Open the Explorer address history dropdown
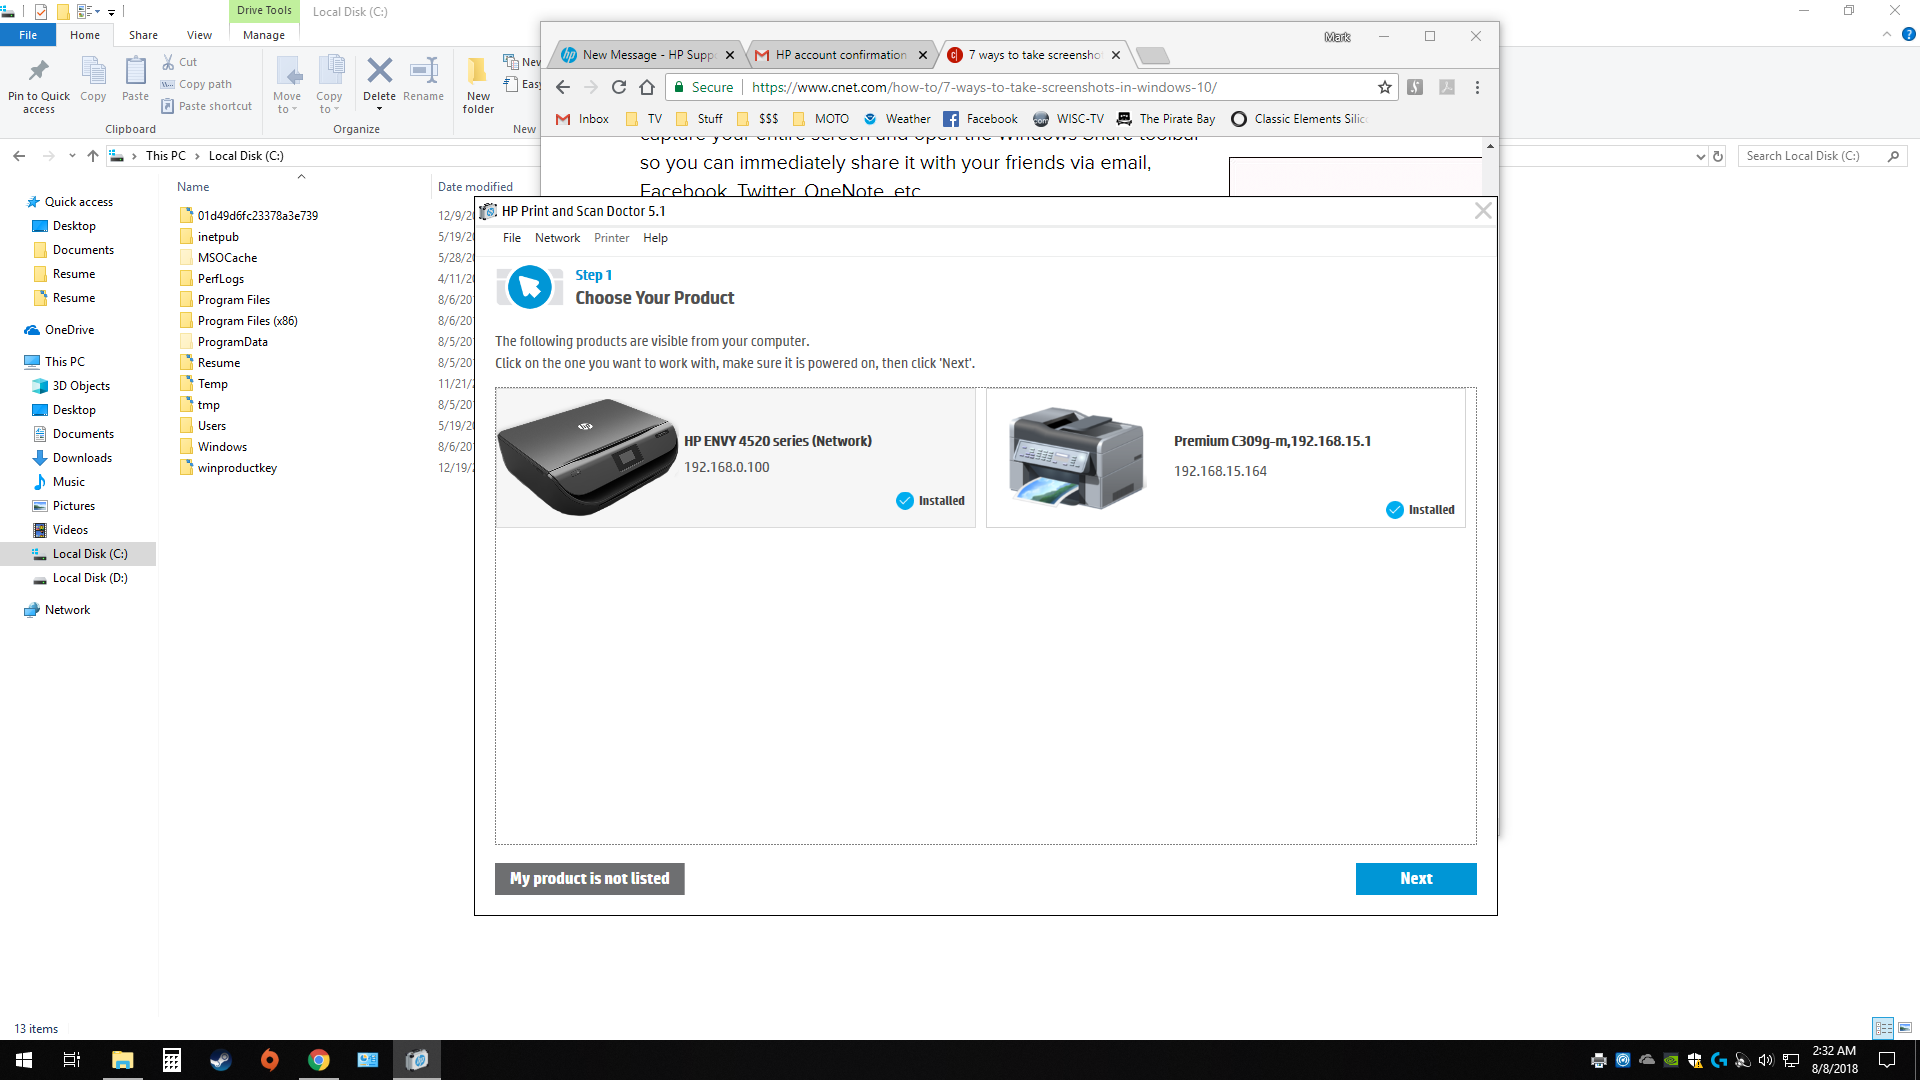 1700,156
